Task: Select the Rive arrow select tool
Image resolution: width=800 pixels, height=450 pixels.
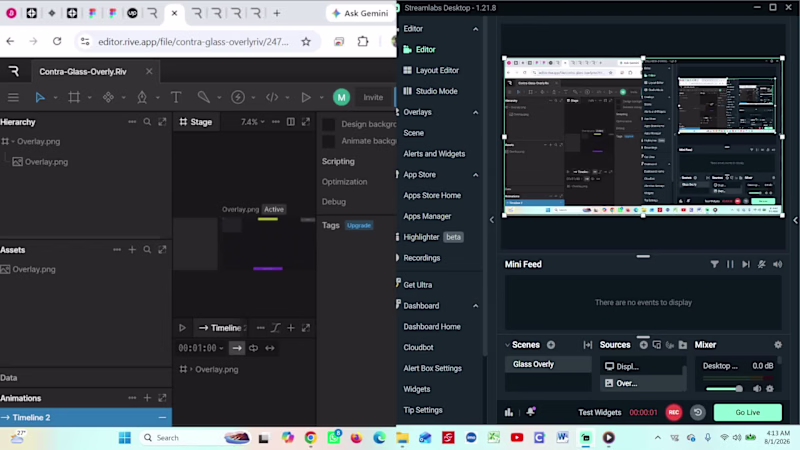Action: point(40,97)
